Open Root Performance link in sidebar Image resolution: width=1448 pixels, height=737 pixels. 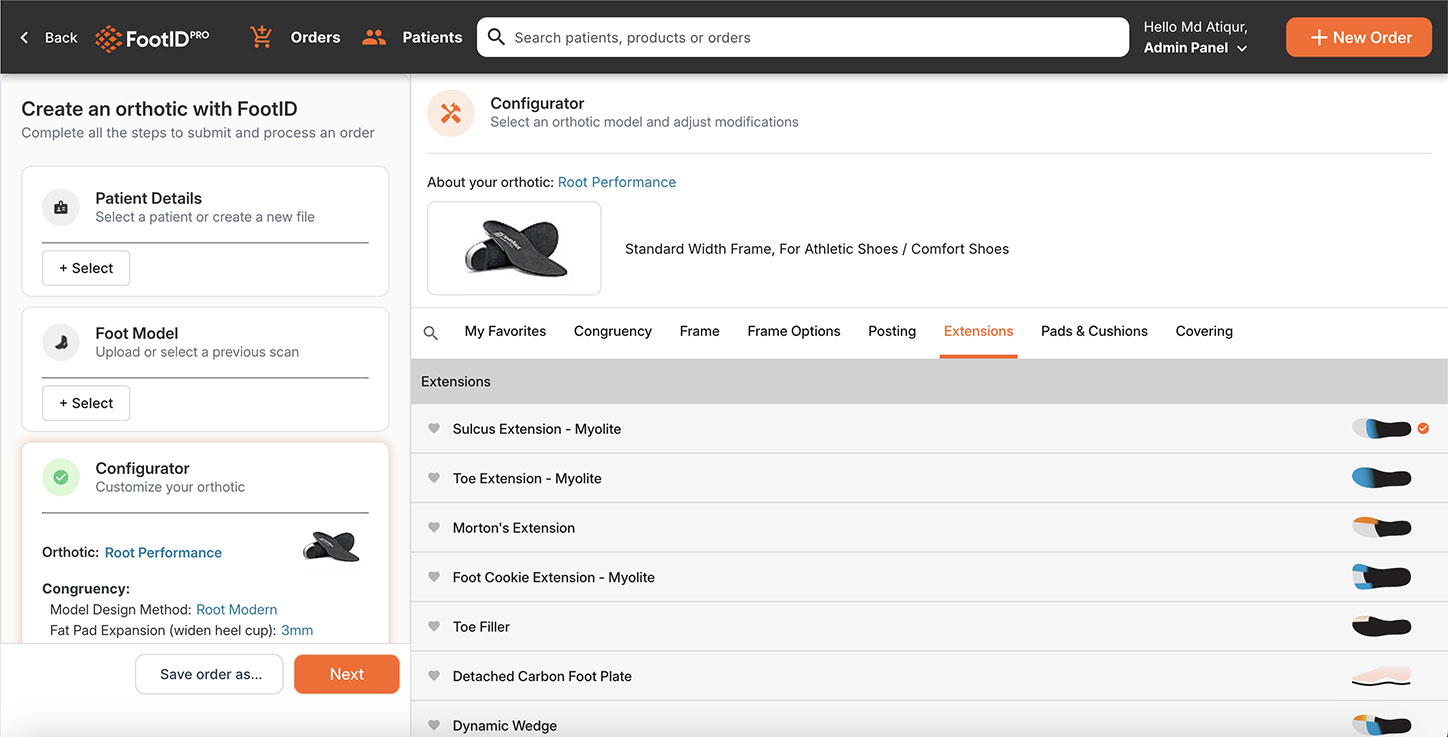point(163,552)
